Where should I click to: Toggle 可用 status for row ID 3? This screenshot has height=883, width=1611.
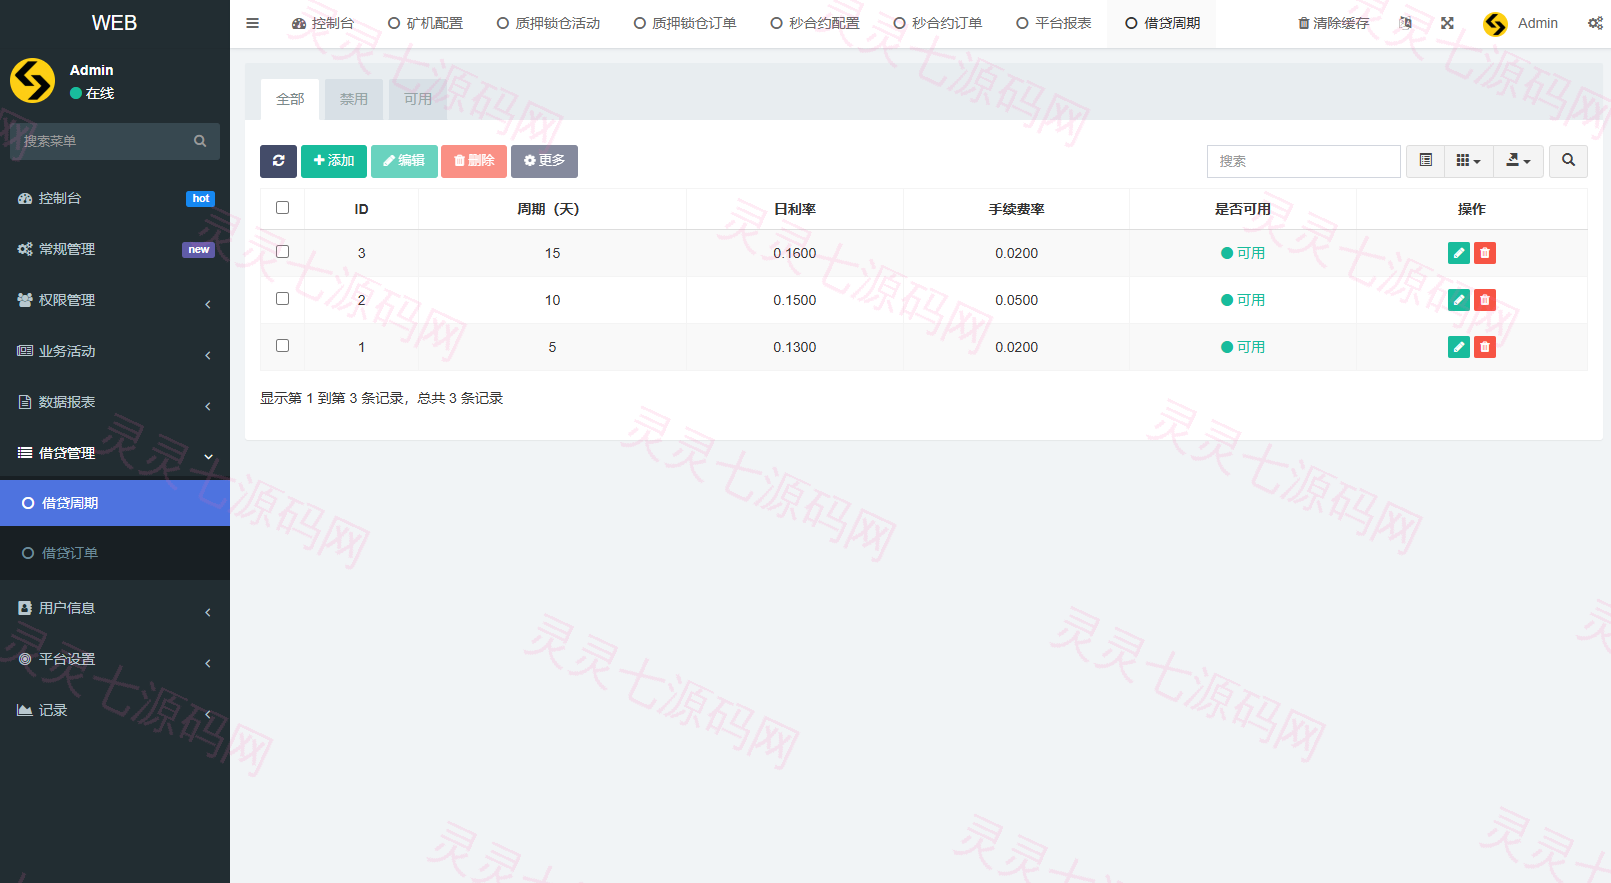(x=1243, y=253)
